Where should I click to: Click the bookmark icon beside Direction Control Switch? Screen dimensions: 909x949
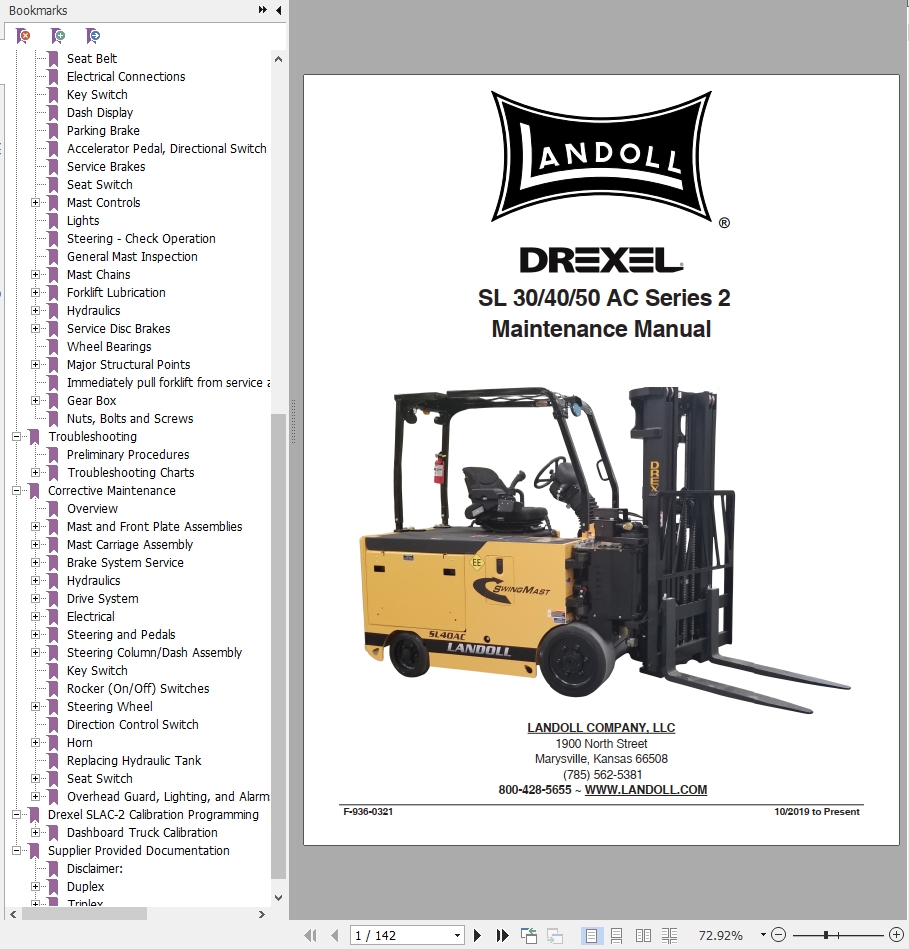click(53, 725)
